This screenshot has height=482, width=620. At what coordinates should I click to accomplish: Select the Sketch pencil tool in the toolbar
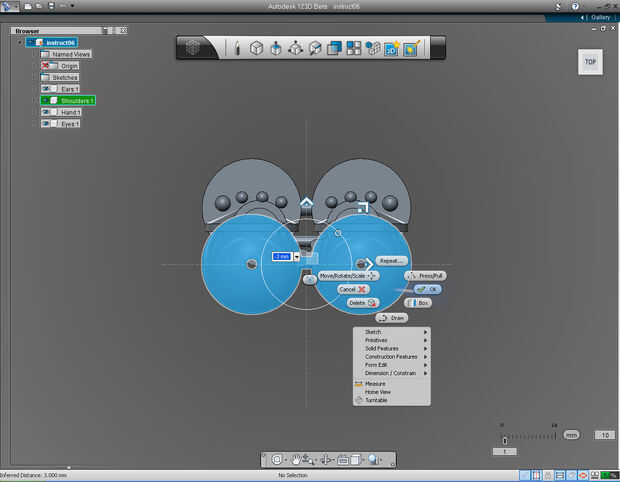tap(237, 48)
